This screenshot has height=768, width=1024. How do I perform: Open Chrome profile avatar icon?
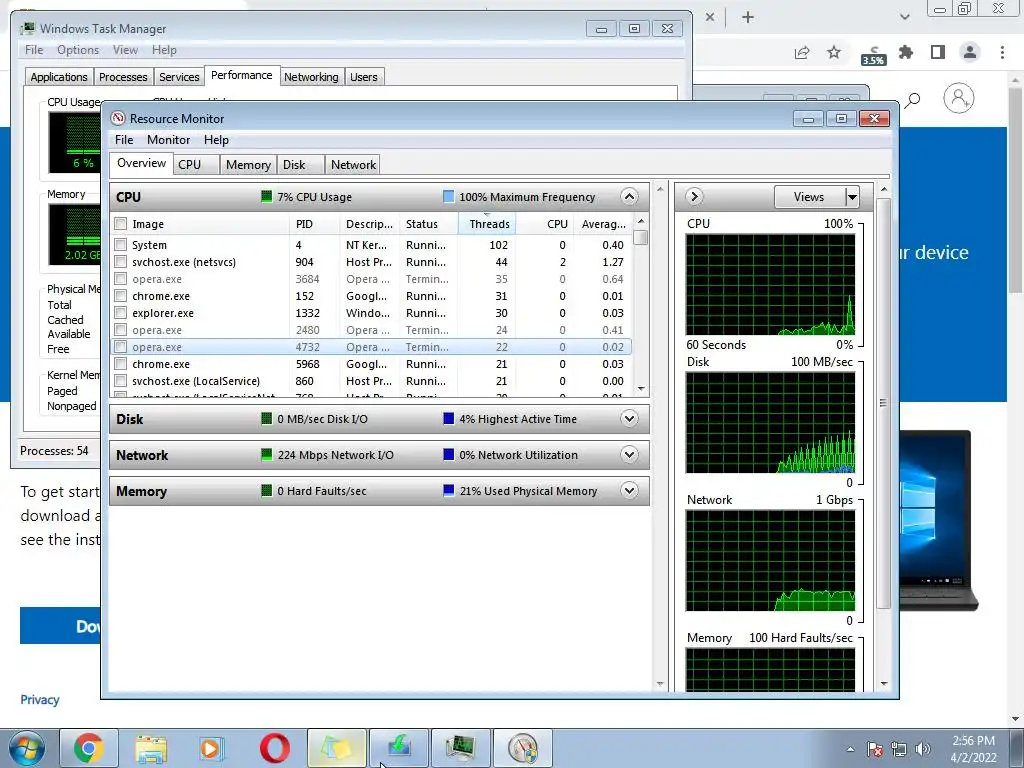pyautogui.click(x=970, y=52)
